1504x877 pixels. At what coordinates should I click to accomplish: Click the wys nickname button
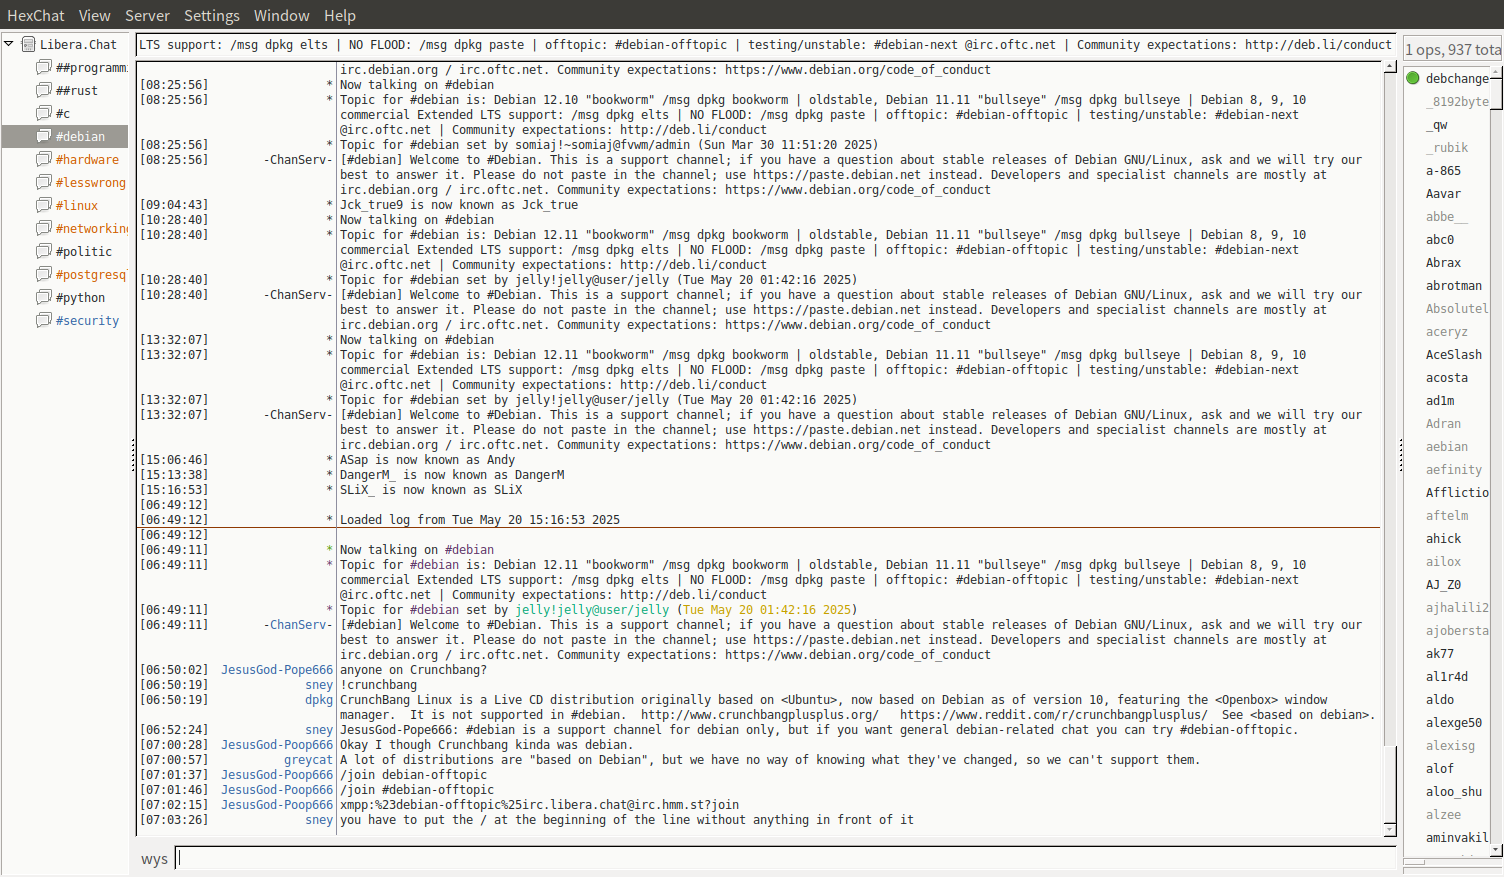point(154,858)
